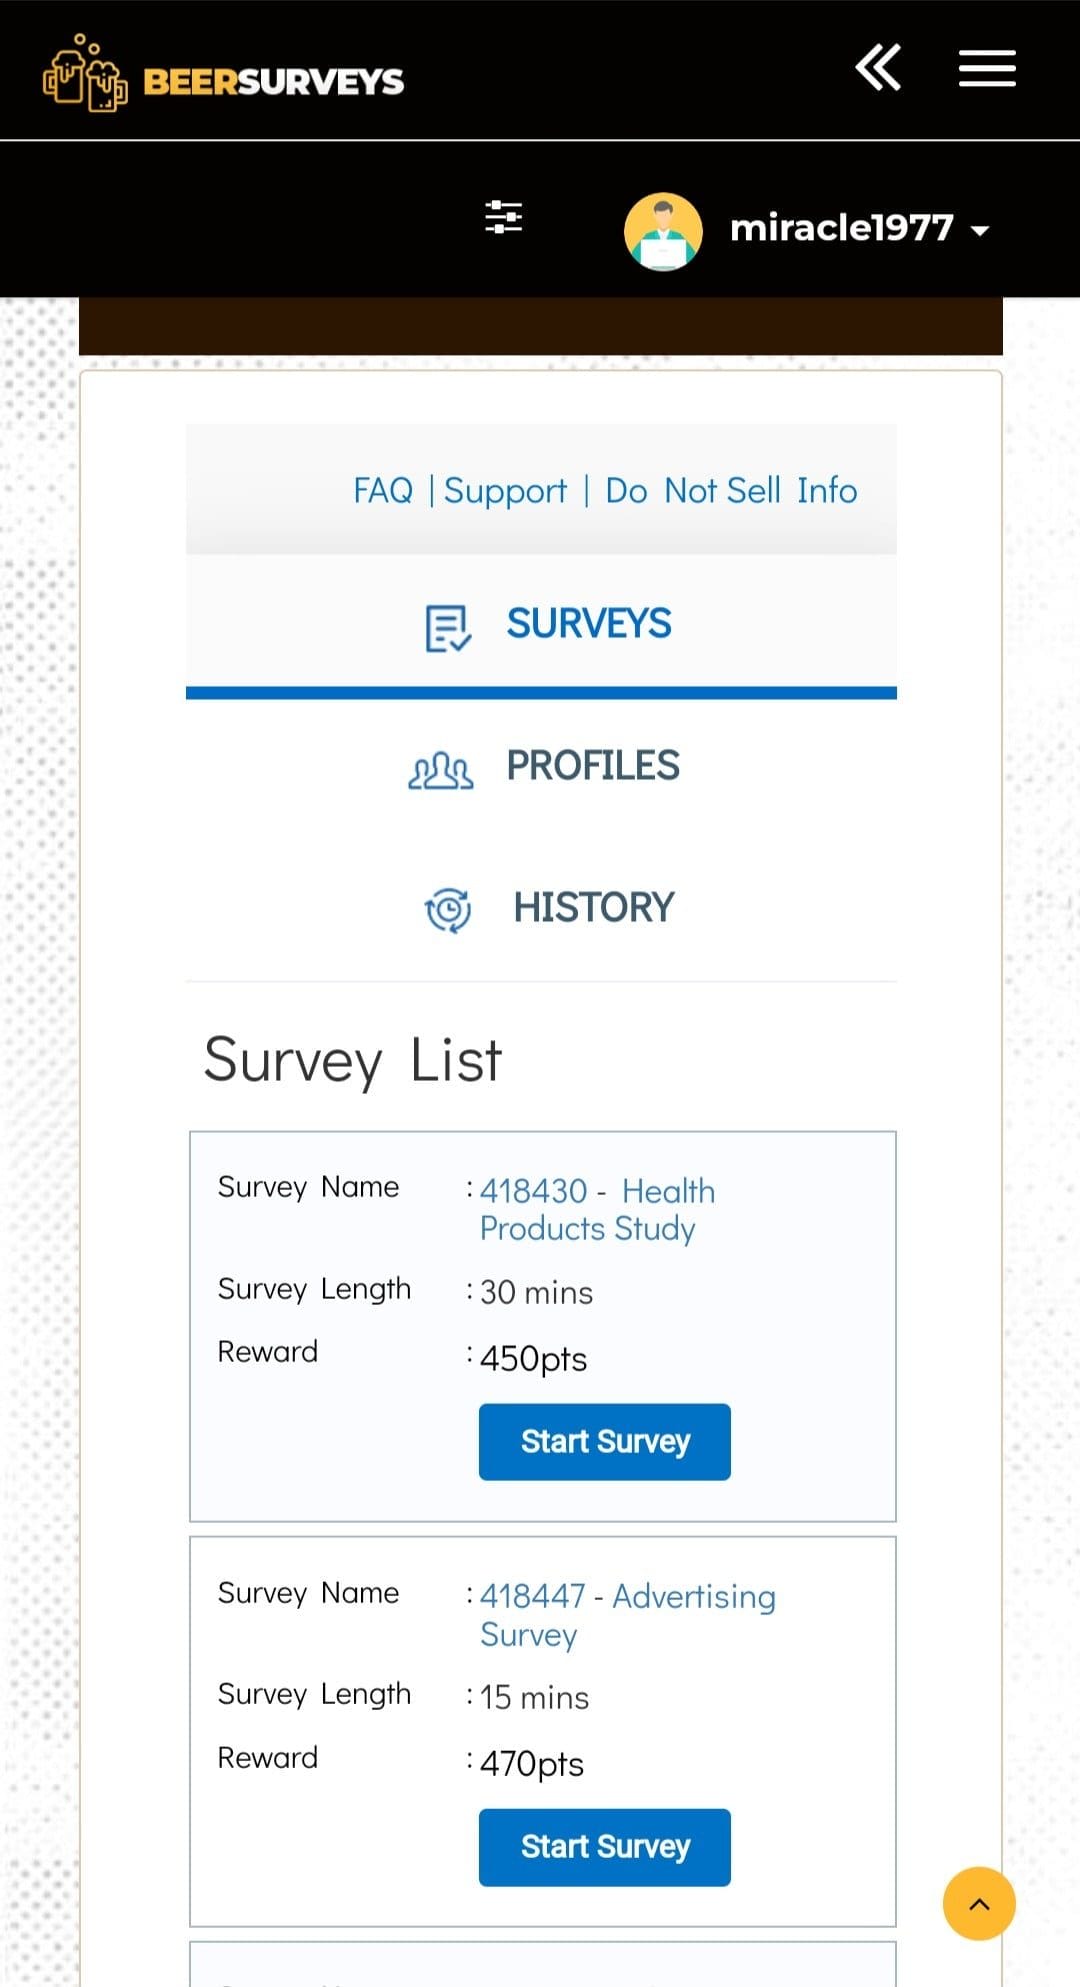Viewport: 1080px width, 1987px height.
Task: Open the 418447 Advertising Survey link
Action: pyautogui.click(x=628, y=1615)
